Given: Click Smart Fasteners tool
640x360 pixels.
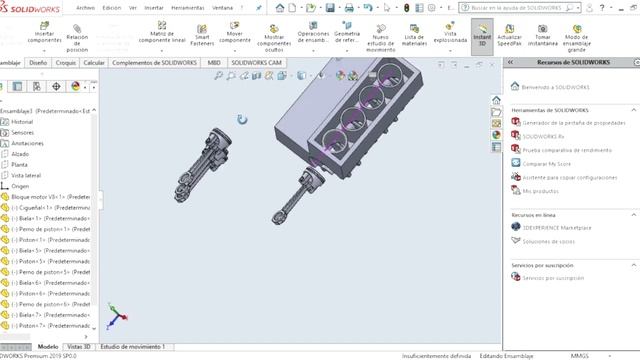Looking at the screenshot, I should pyautogui.click(x=202, y=36).
